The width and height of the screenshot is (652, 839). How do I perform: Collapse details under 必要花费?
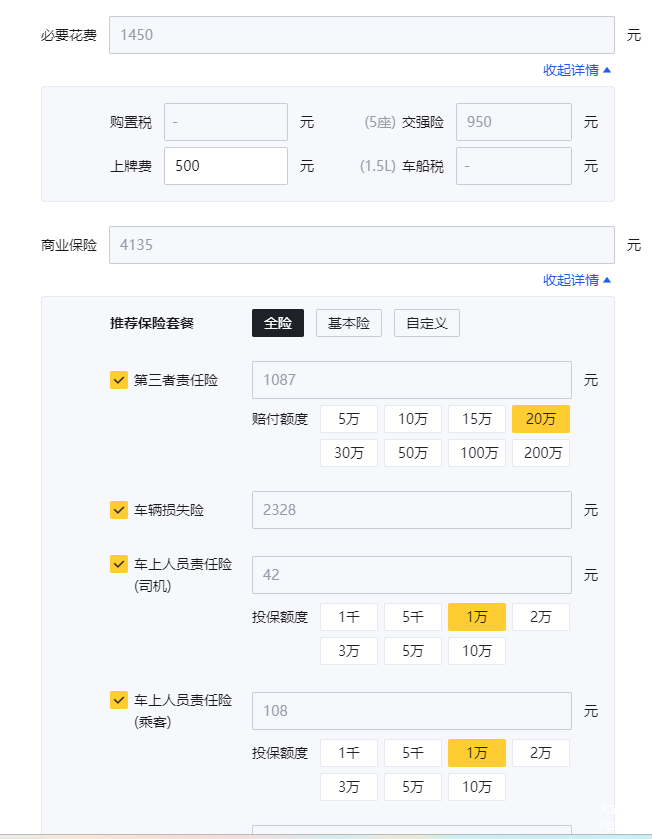pyautogui.click(x=577, y=70)
